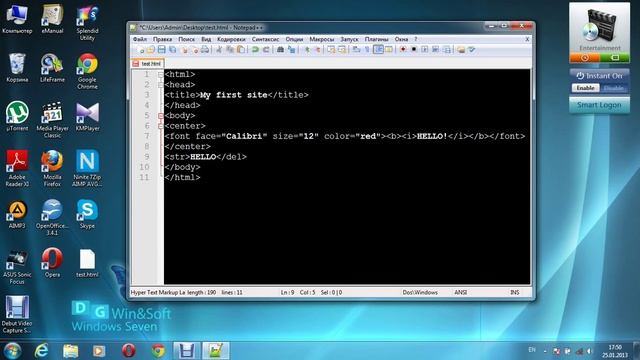The image size is (640, 360).
Task: Click the Dos\Windows status bar field
Action: point(420,293)
